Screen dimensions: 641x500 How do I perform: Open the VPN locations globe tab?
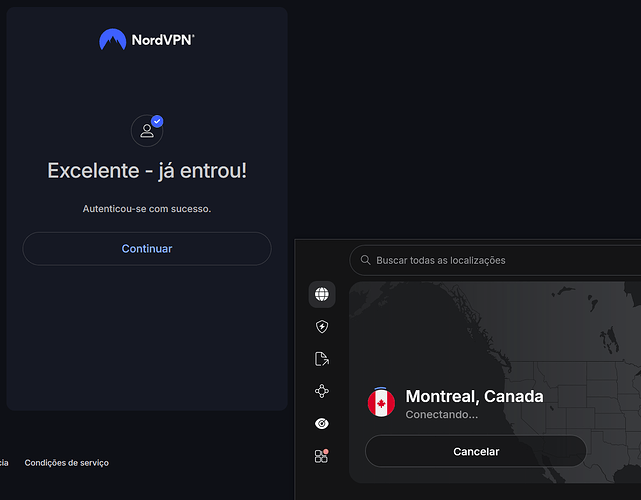click(x=322, y=294)
